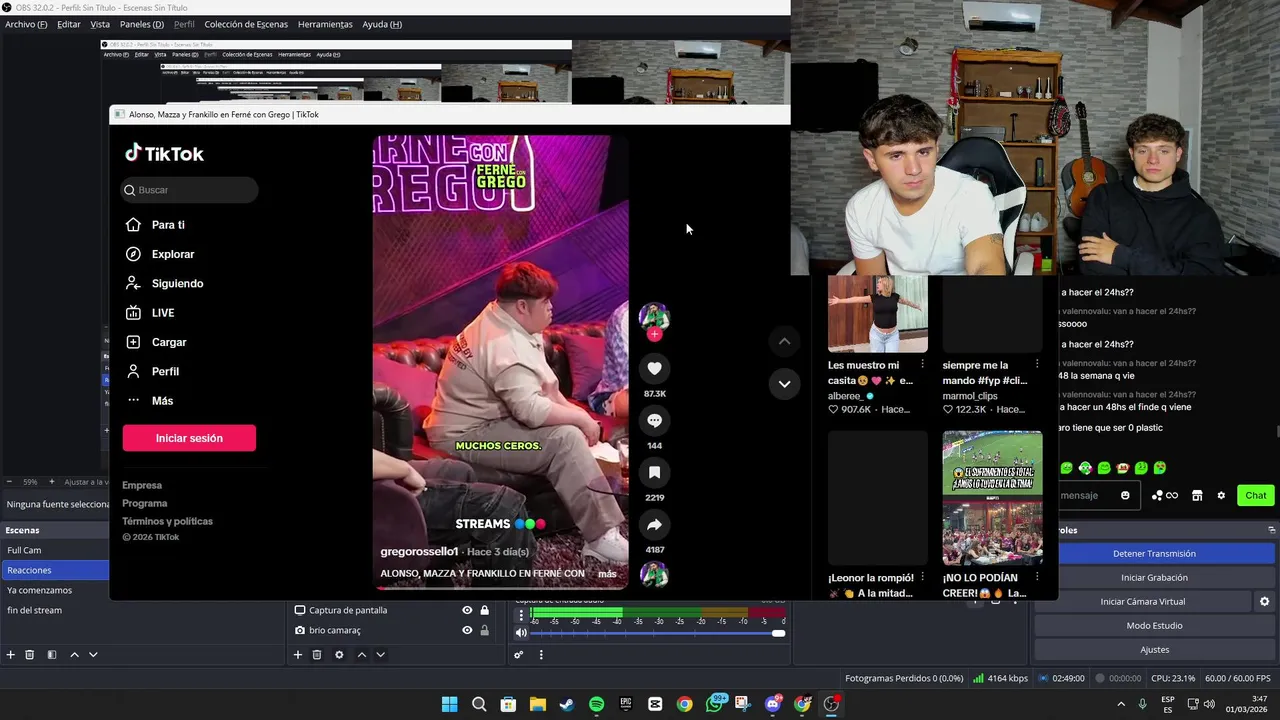The image size is (1280, 720).
Task: Open Spotify from the taskbar
Action: point(596,704)
